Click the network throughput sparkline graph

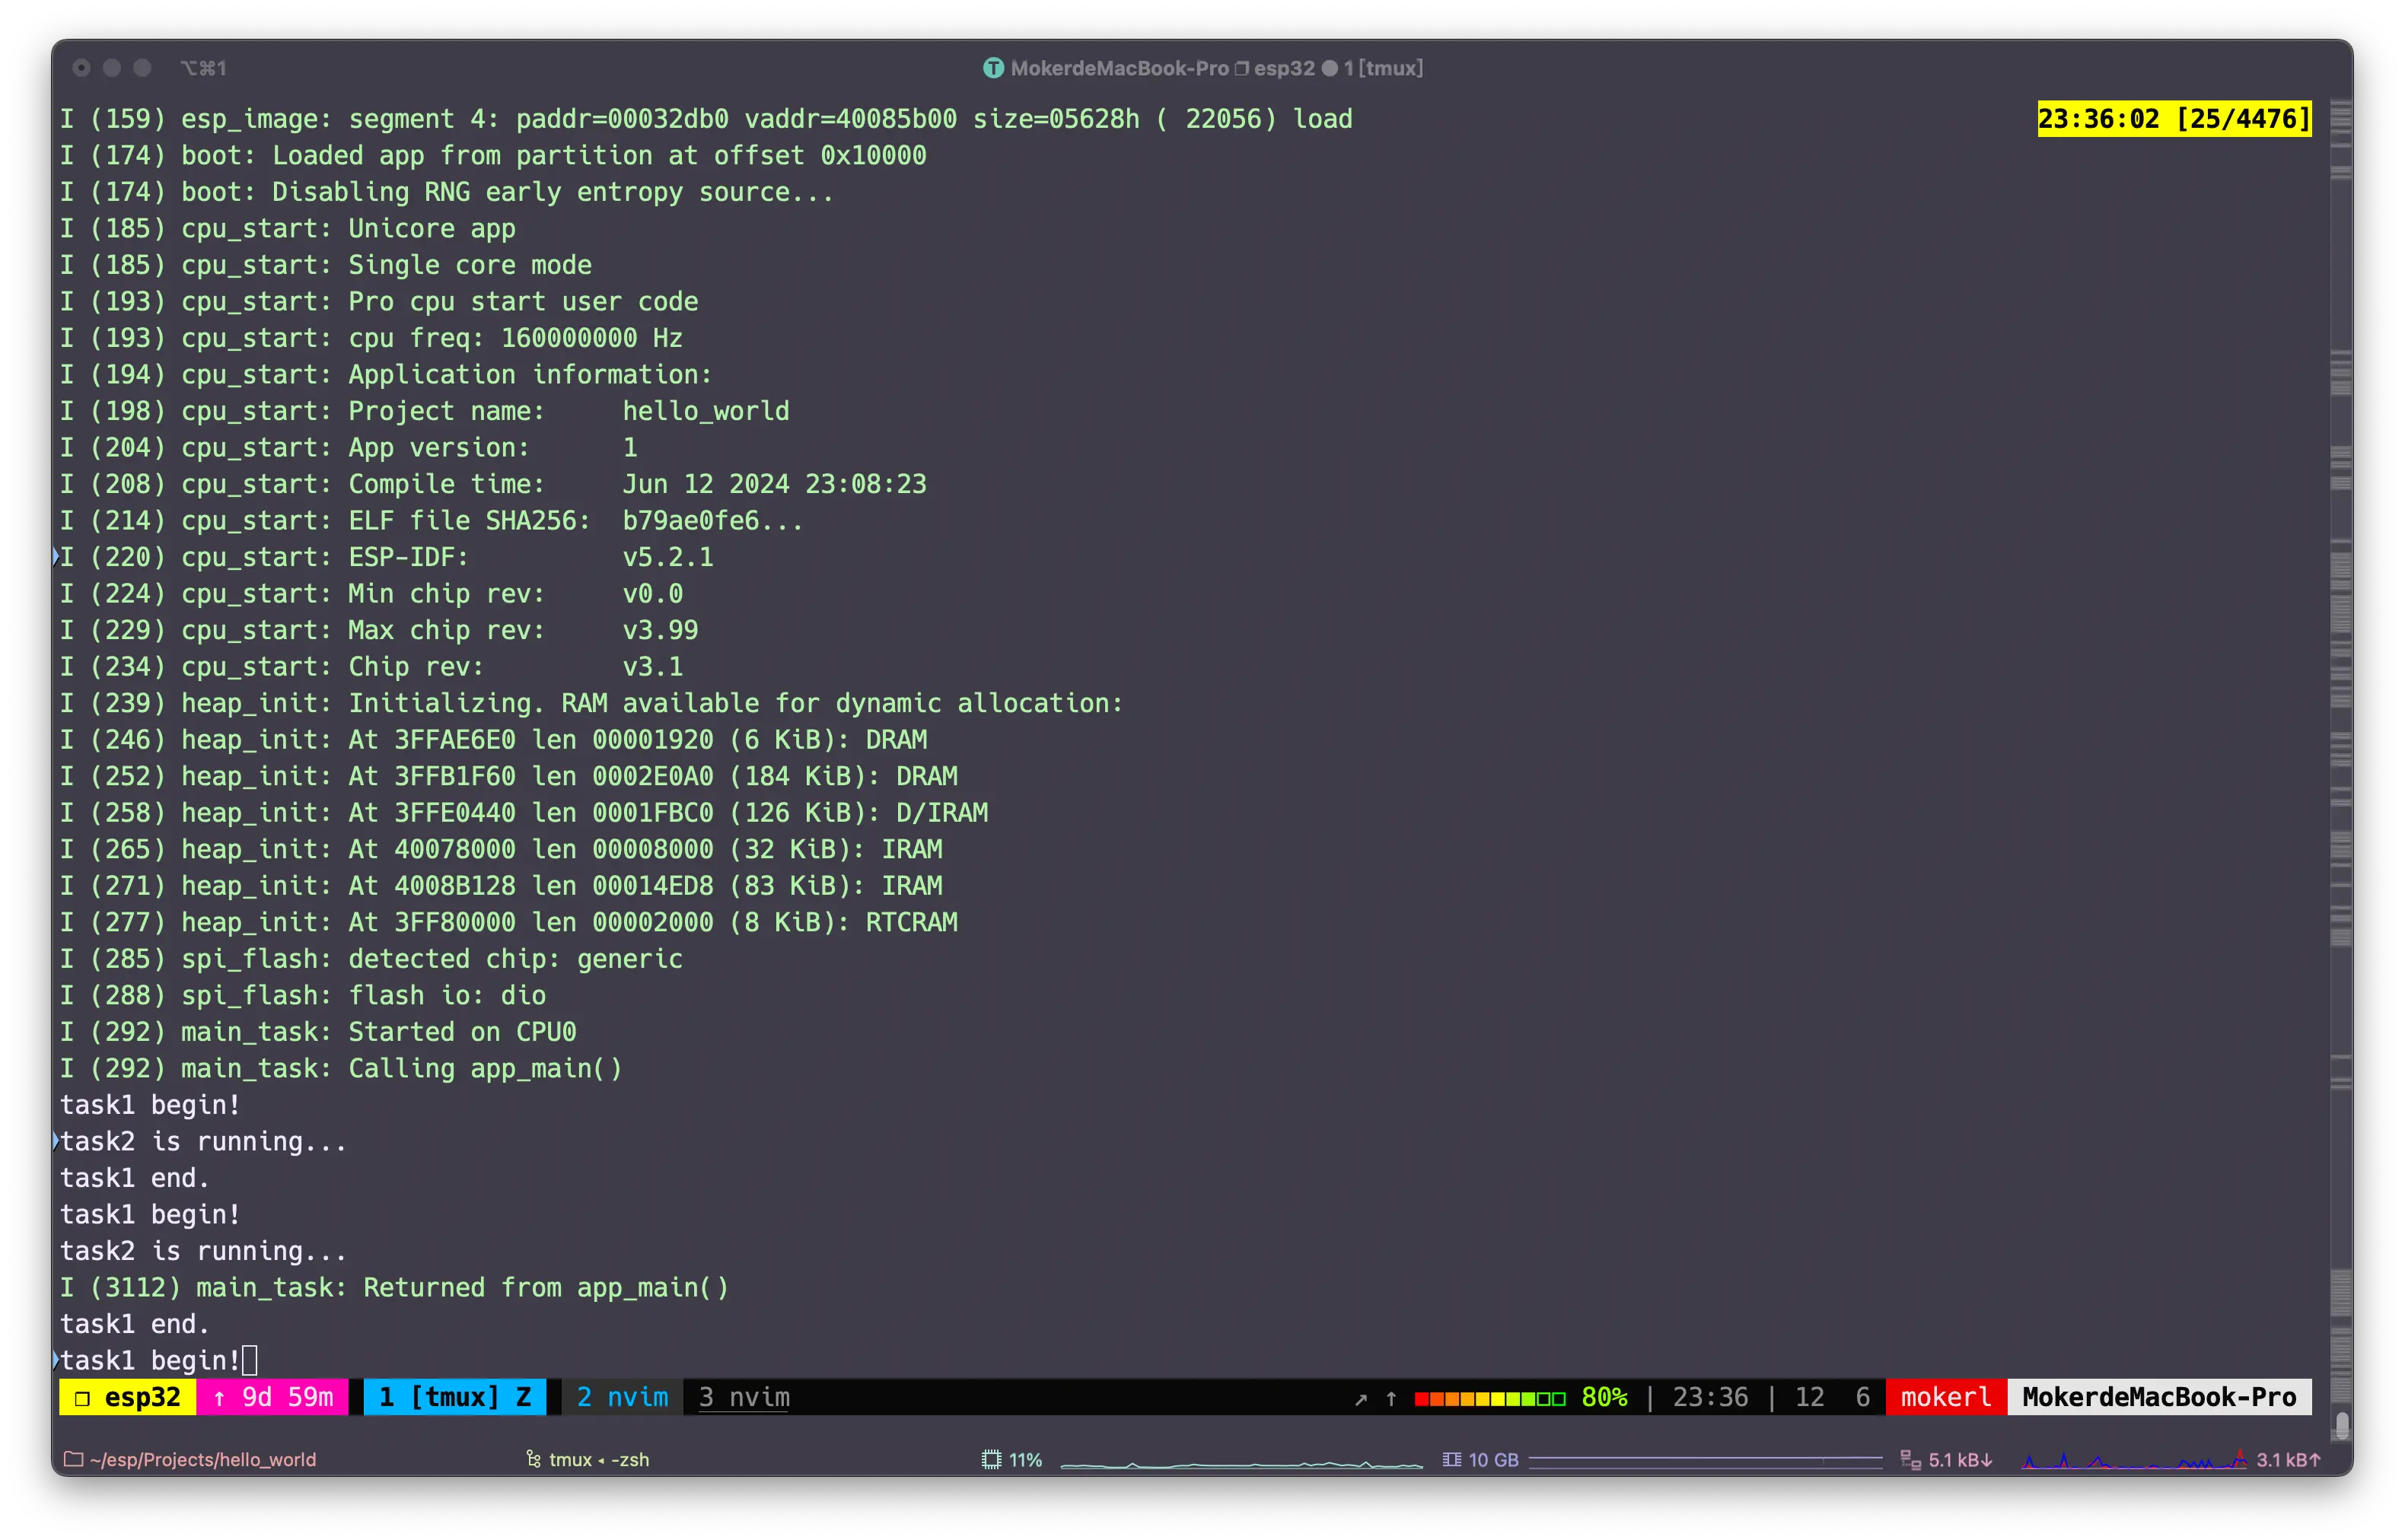[2133, 1460]
